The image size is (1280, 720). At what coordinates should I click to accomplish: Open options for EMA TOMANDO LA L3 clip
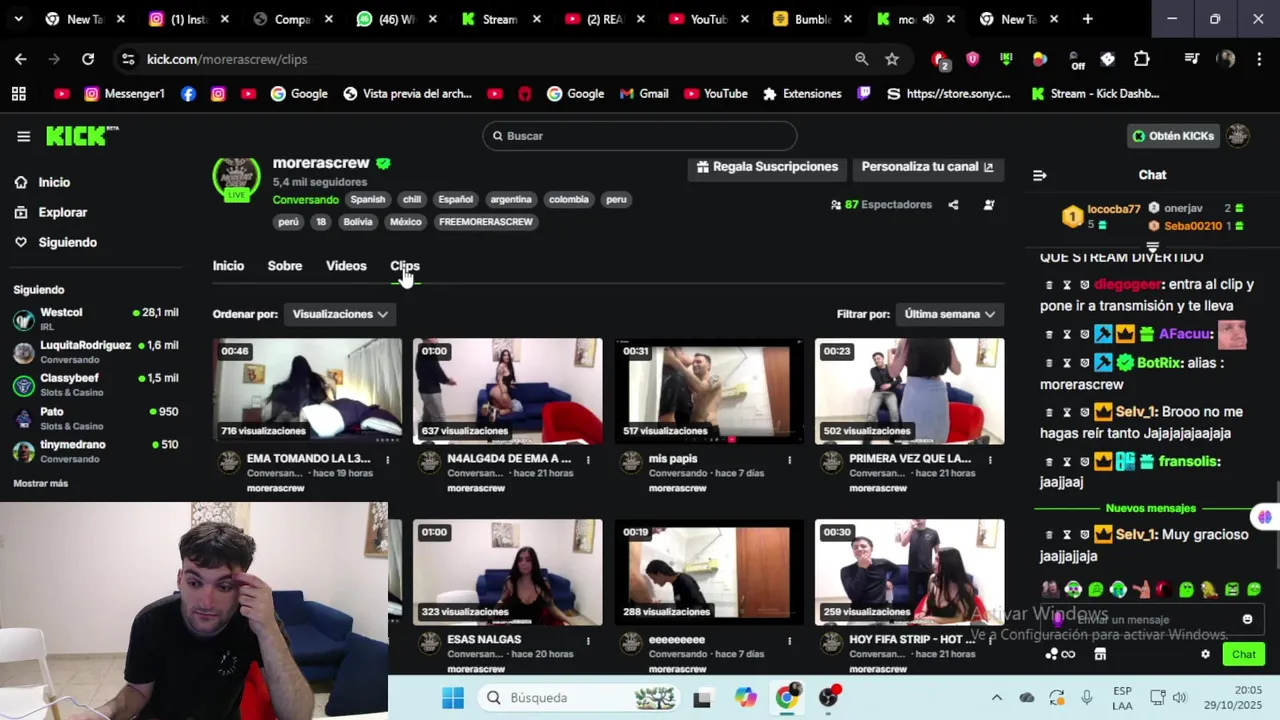387,460
